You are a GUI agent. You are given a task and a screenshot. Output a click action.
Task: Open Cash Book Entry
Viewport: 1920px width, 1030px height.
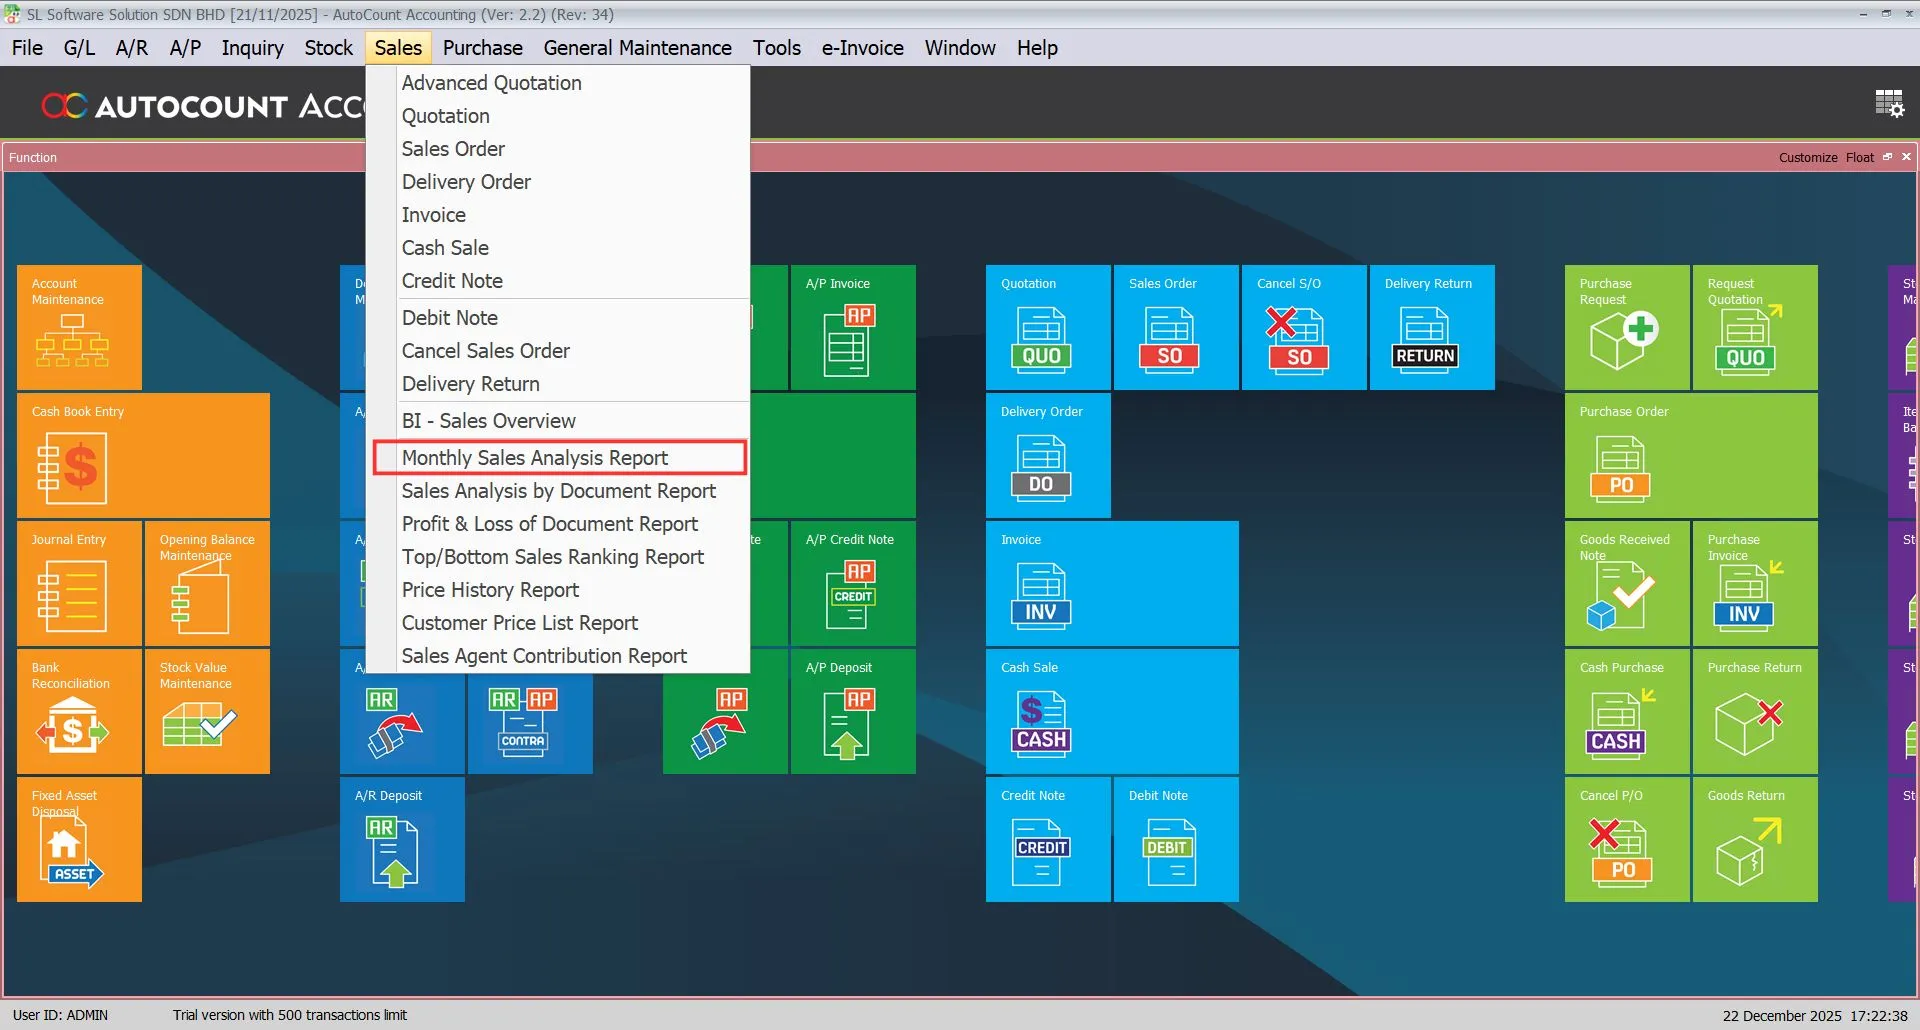[x=143, y=455]
